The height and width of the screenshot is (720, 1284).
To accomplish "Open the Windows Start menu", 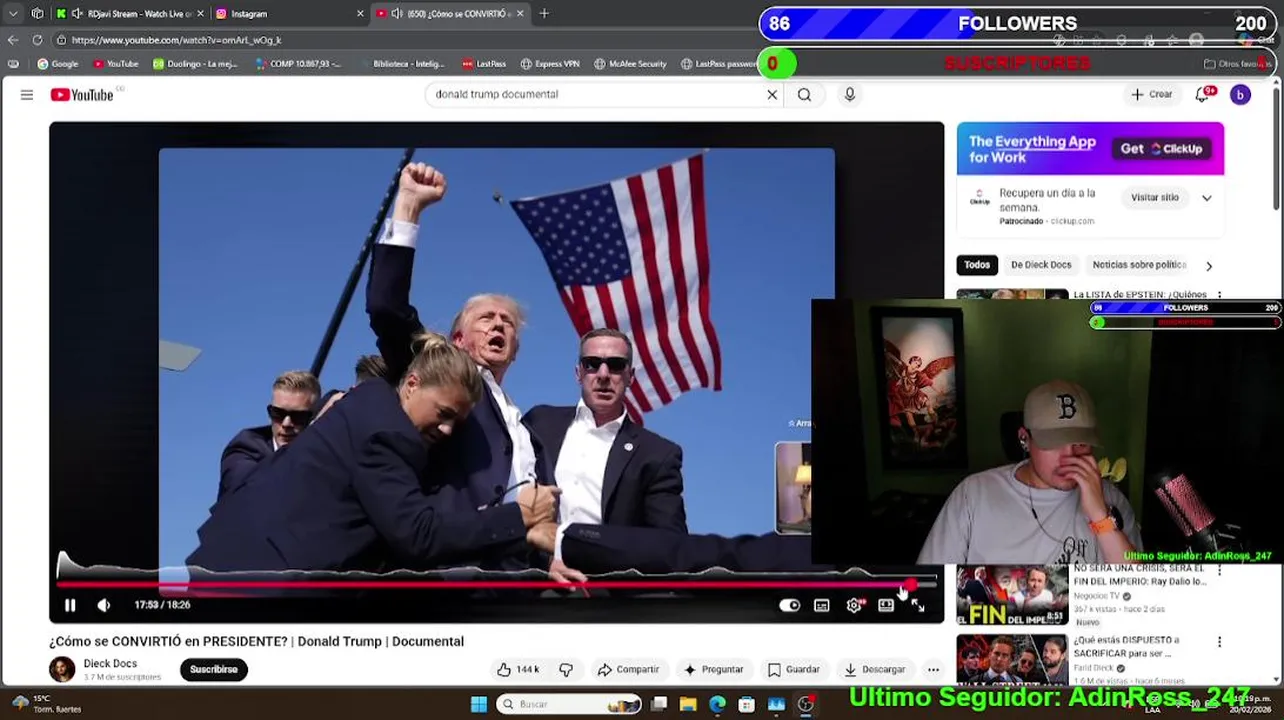I will [x=479, y=704].
